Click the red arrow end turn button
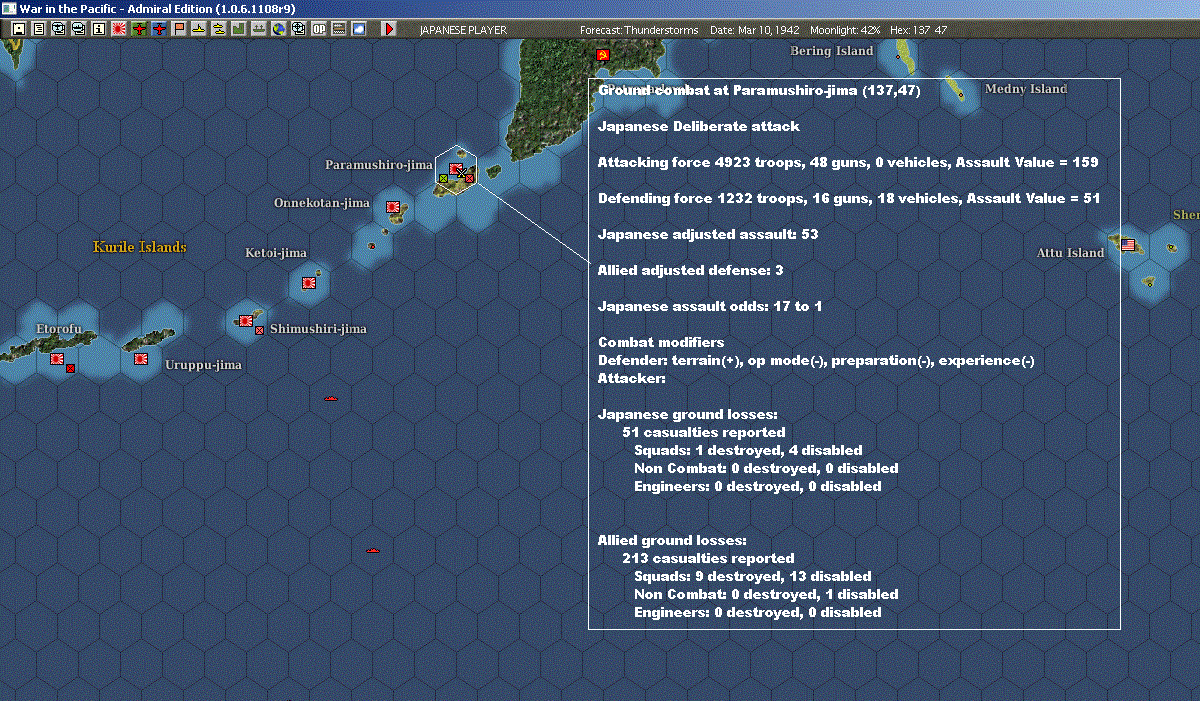This screenshot has width=1200, height=701. coord(389,29)
